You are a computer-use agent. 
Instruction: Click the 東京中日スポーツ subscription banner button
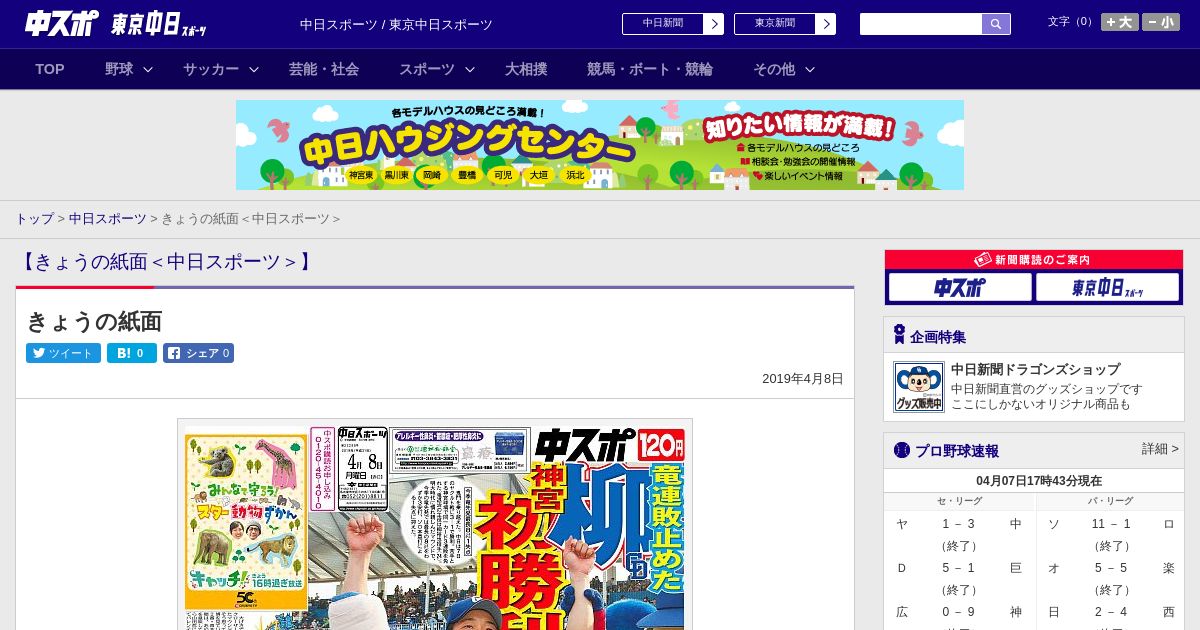coord(1108,287)
